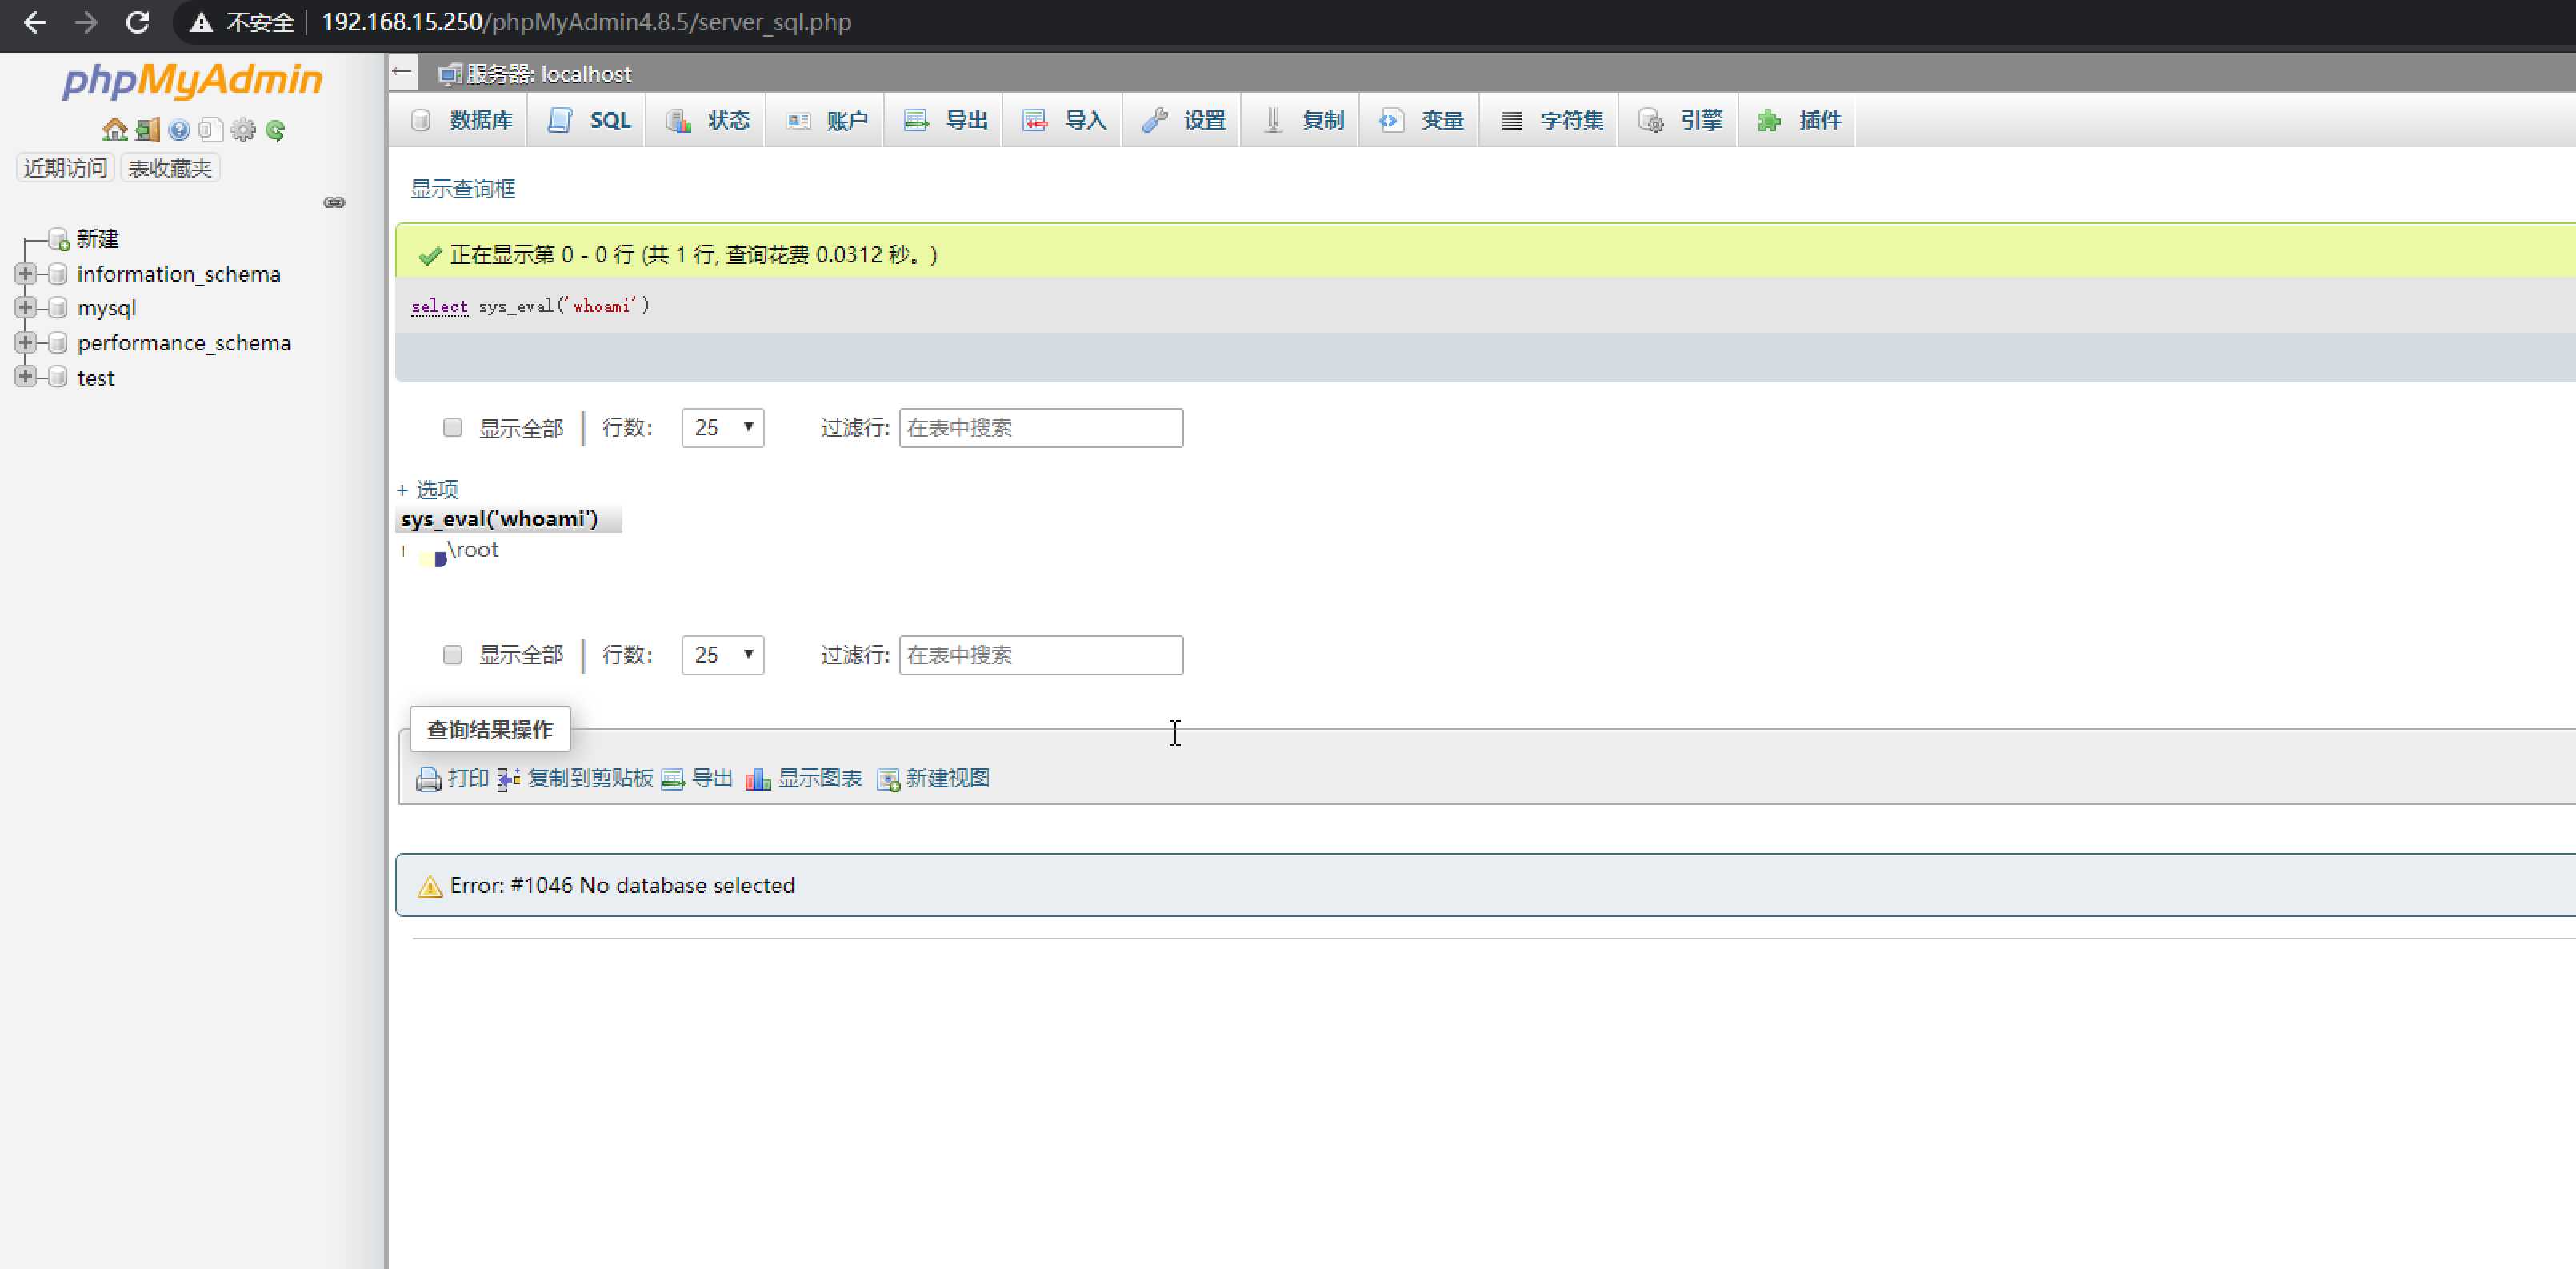
Task: Click the phpMyAdmin logo
Action: click(193, 80)
